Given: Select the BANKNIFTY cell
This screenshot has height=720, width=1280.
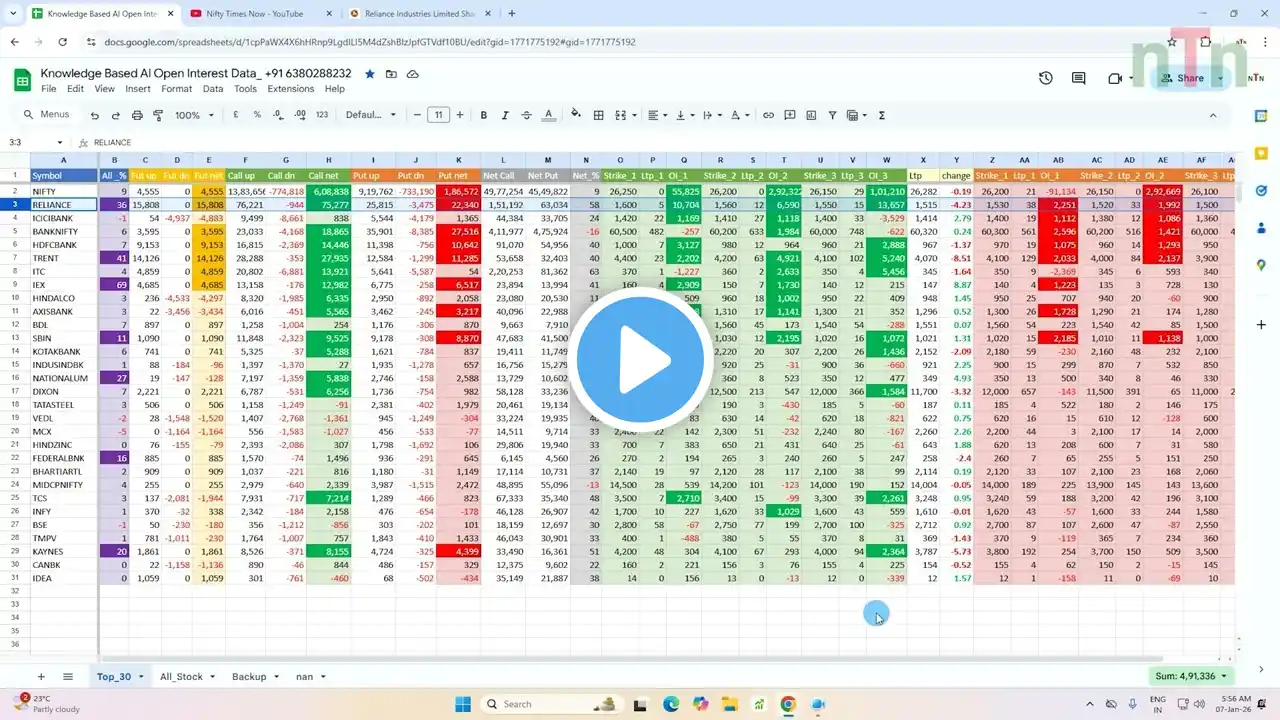Looking at the screenshot, I should [x=63, y=231].
